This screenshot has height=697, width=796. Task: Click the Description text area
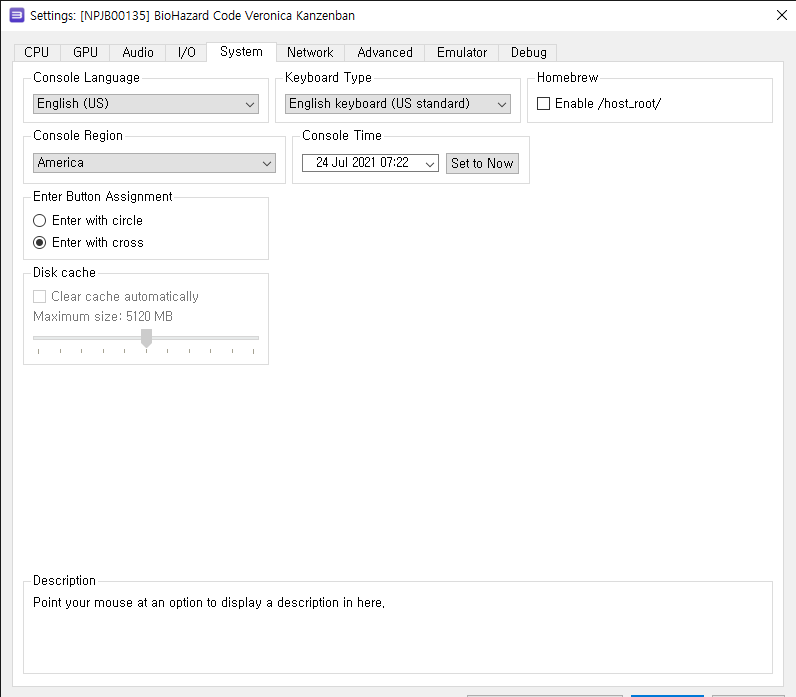coord(397,627)
